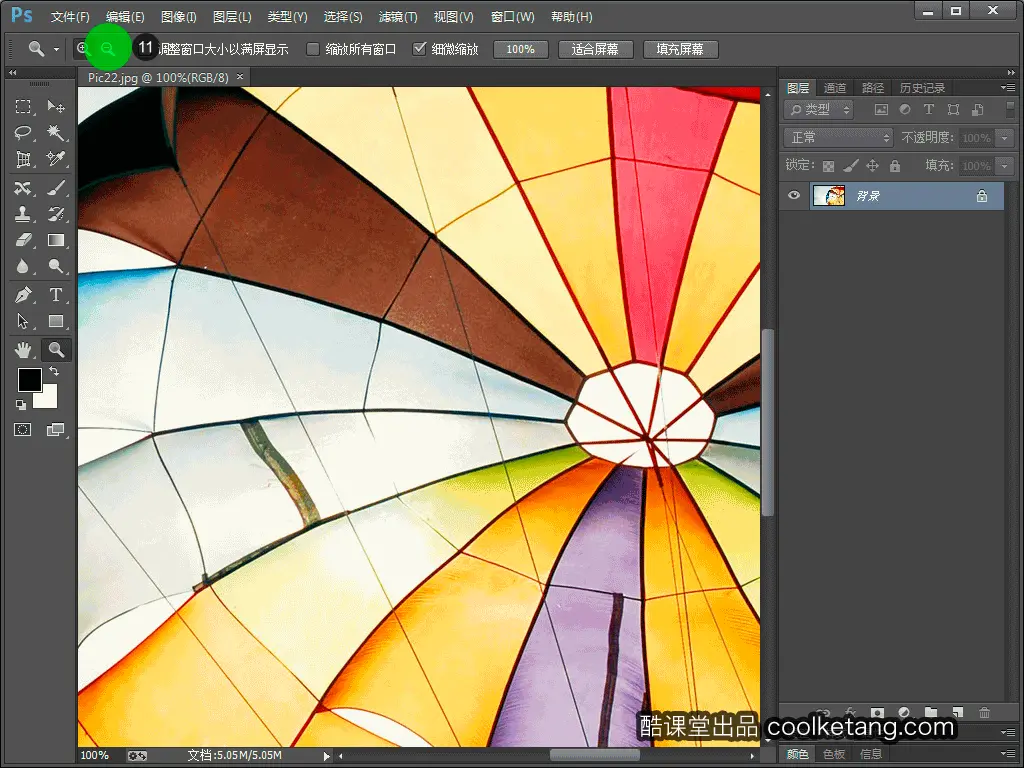Open the 滤镜(T) menu

point(398,17)
